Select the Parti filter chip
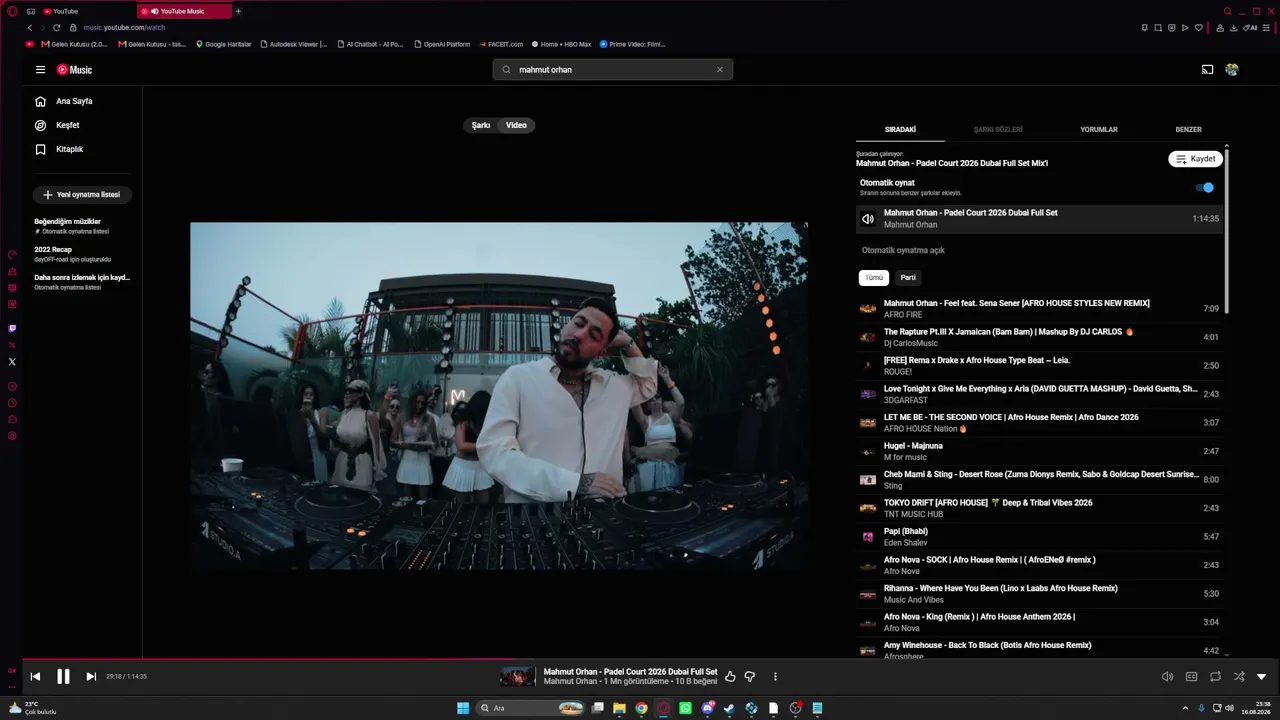The image size is (1280, 720). 908,278
